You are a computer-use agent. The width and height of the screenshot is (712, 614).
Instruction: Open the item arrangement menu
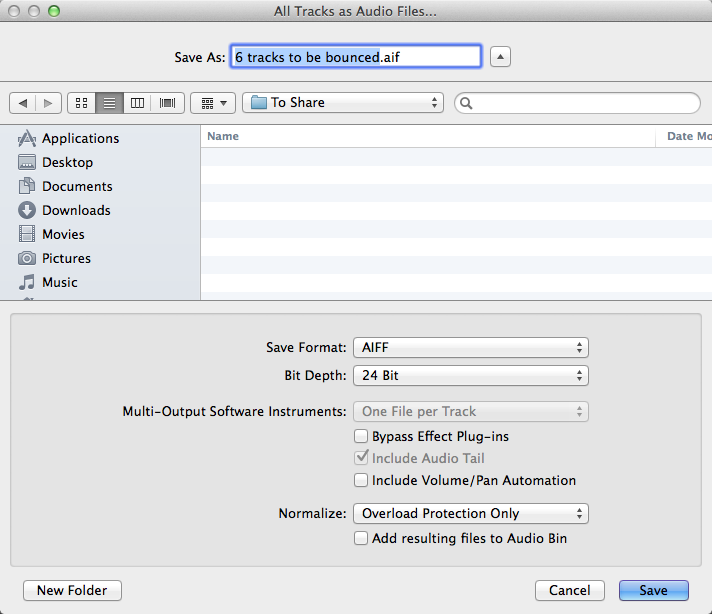(212, 103)
